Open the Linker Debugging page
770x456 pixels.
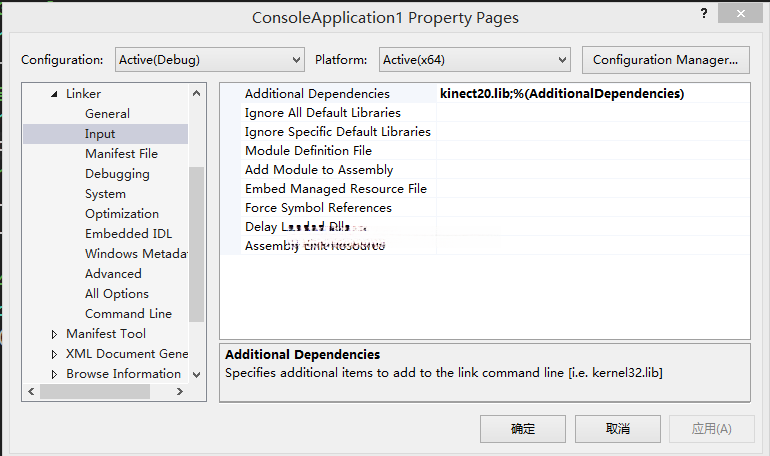[117, 174]
